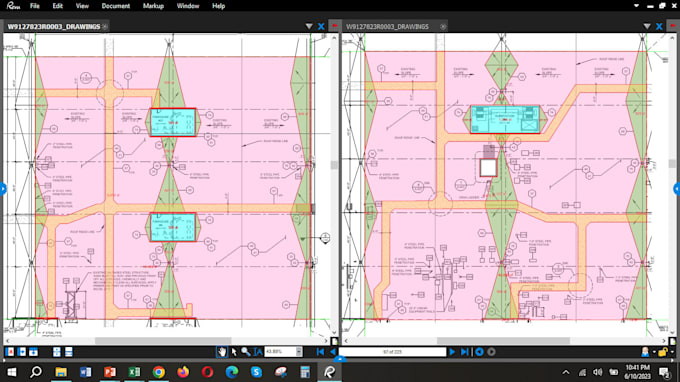The width and height of the screenshot is (680, 382).
Task: Go to previous view
Action: (x=479, y=352)
